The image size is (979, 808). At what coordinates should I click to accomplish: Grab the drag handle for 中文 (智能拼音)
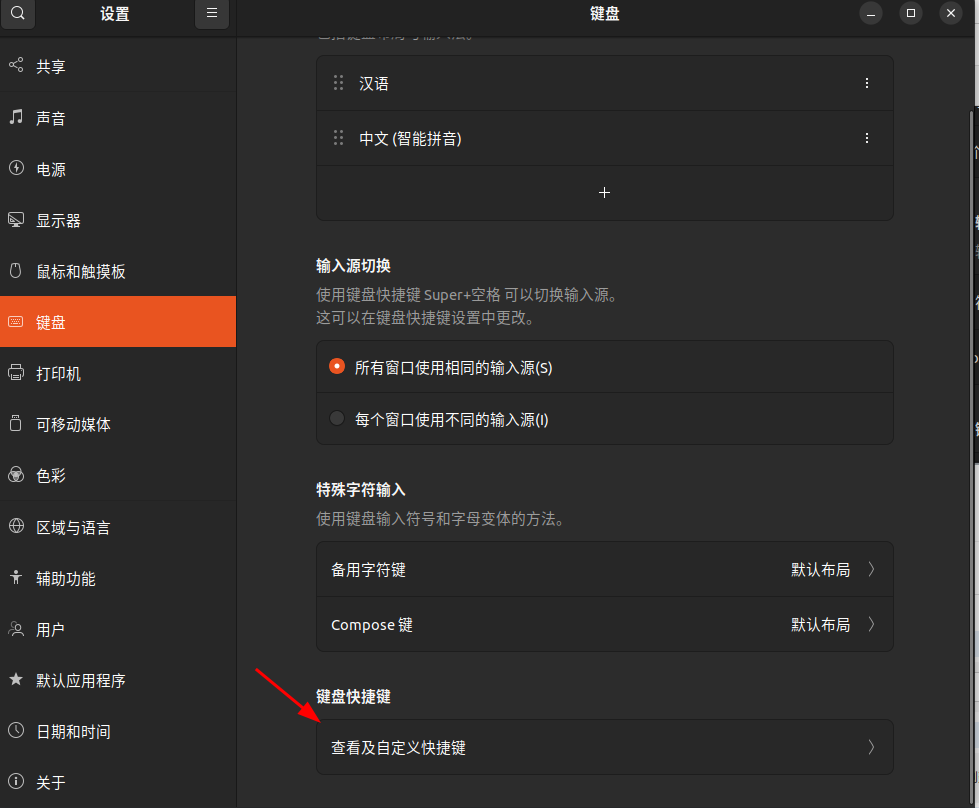click(338, 138)
